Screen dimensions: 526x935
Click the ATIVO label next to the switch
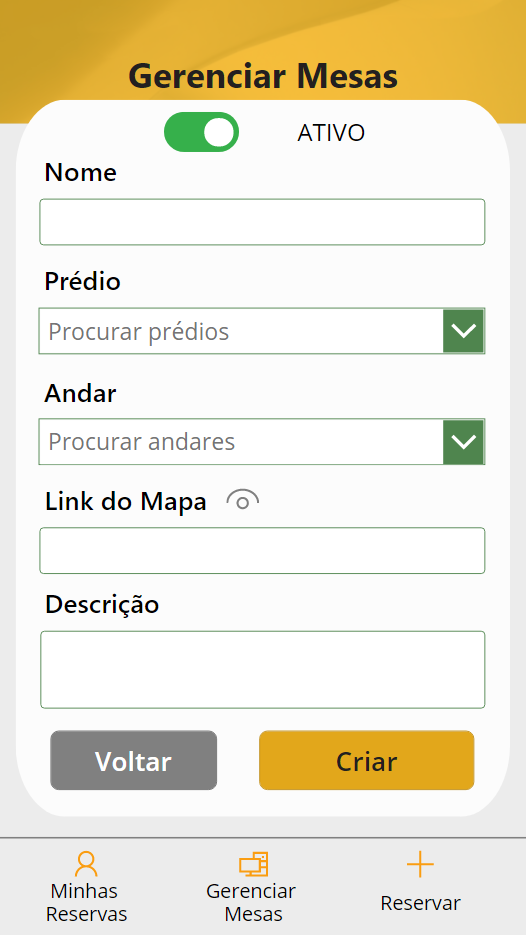[331, 133]
